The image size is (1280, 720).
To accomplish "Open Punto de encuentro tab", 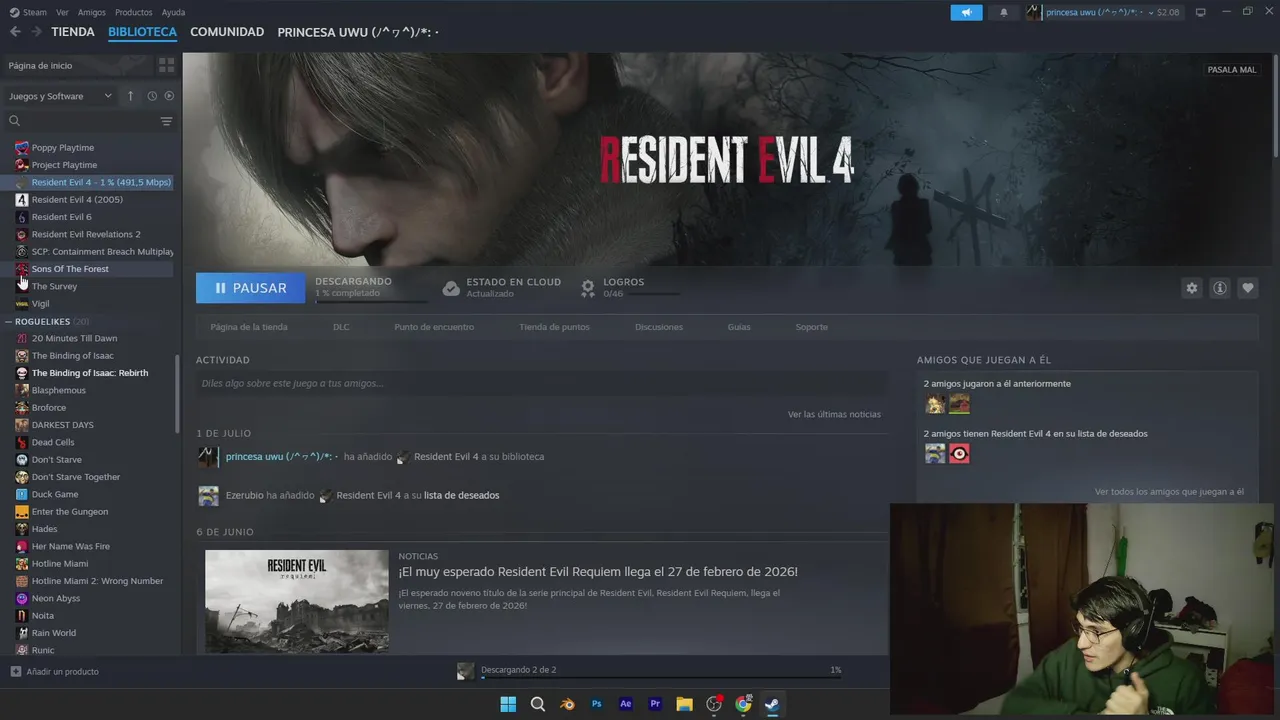I will click(x=434, y=327).
